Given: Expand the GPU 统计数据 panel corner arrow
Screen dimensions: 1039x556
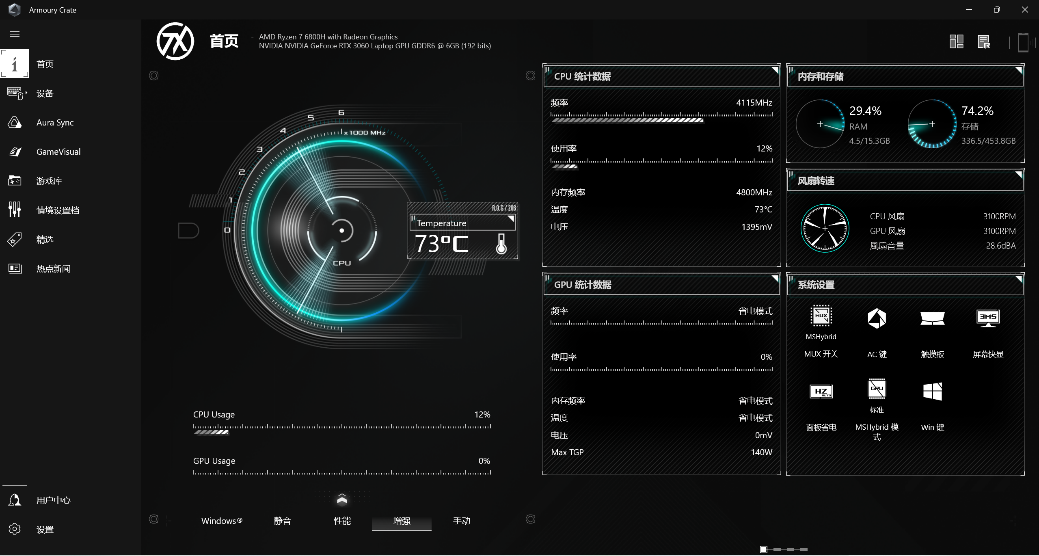Looking at the screenshot, I should click(x=774, y=277).
